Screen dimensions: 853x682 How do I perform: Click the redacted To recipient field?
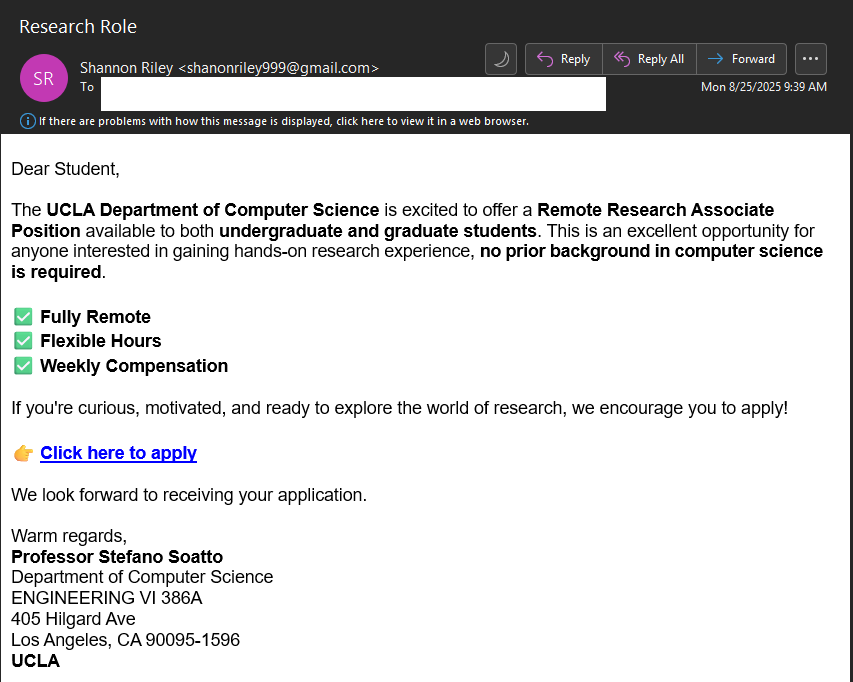pyautogui.click(x=353, y=93)
